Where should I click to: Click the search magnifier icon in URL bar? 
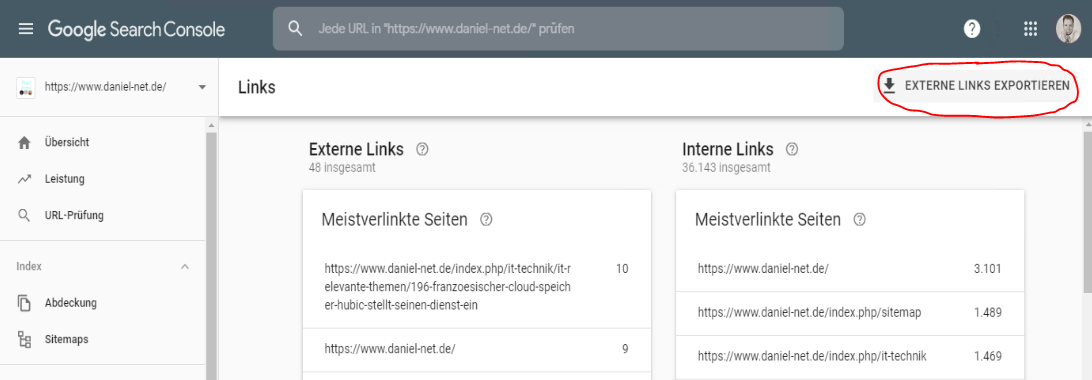[x=295, y=29]
